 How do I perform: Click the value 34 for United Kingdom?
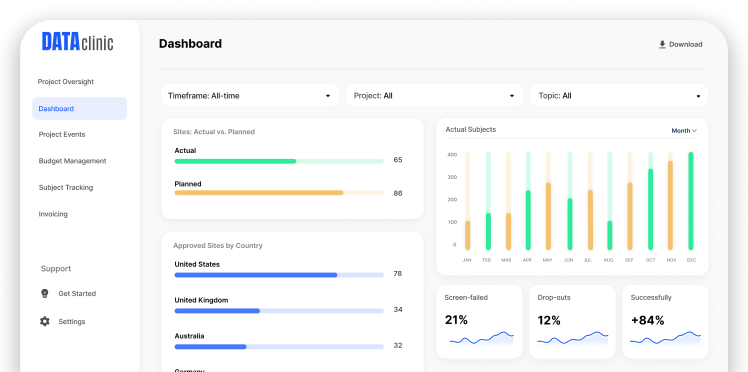tap(398, 310)
